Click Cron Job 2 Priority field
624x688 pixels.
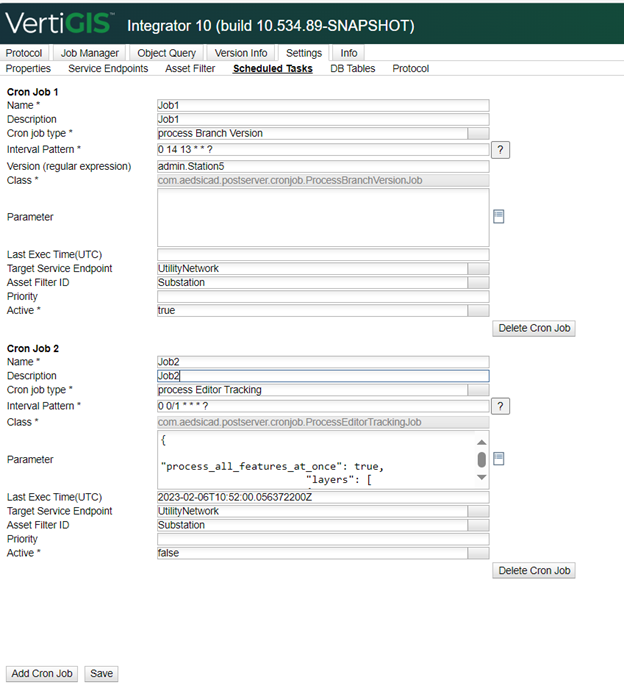coord(323,539)
